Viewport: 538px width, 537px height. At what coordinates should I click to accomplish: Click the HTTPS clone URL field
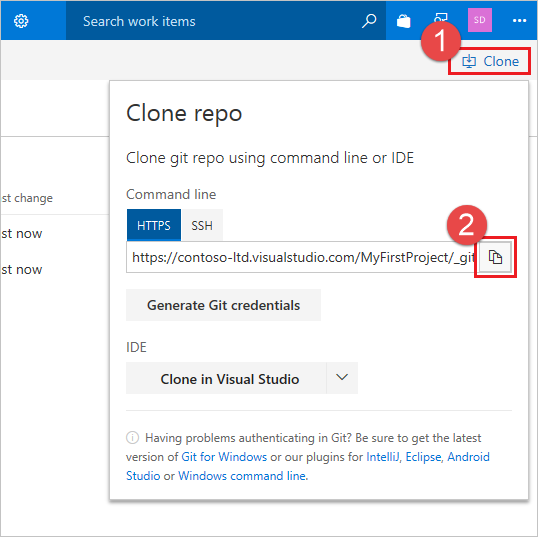pos(302,257)
